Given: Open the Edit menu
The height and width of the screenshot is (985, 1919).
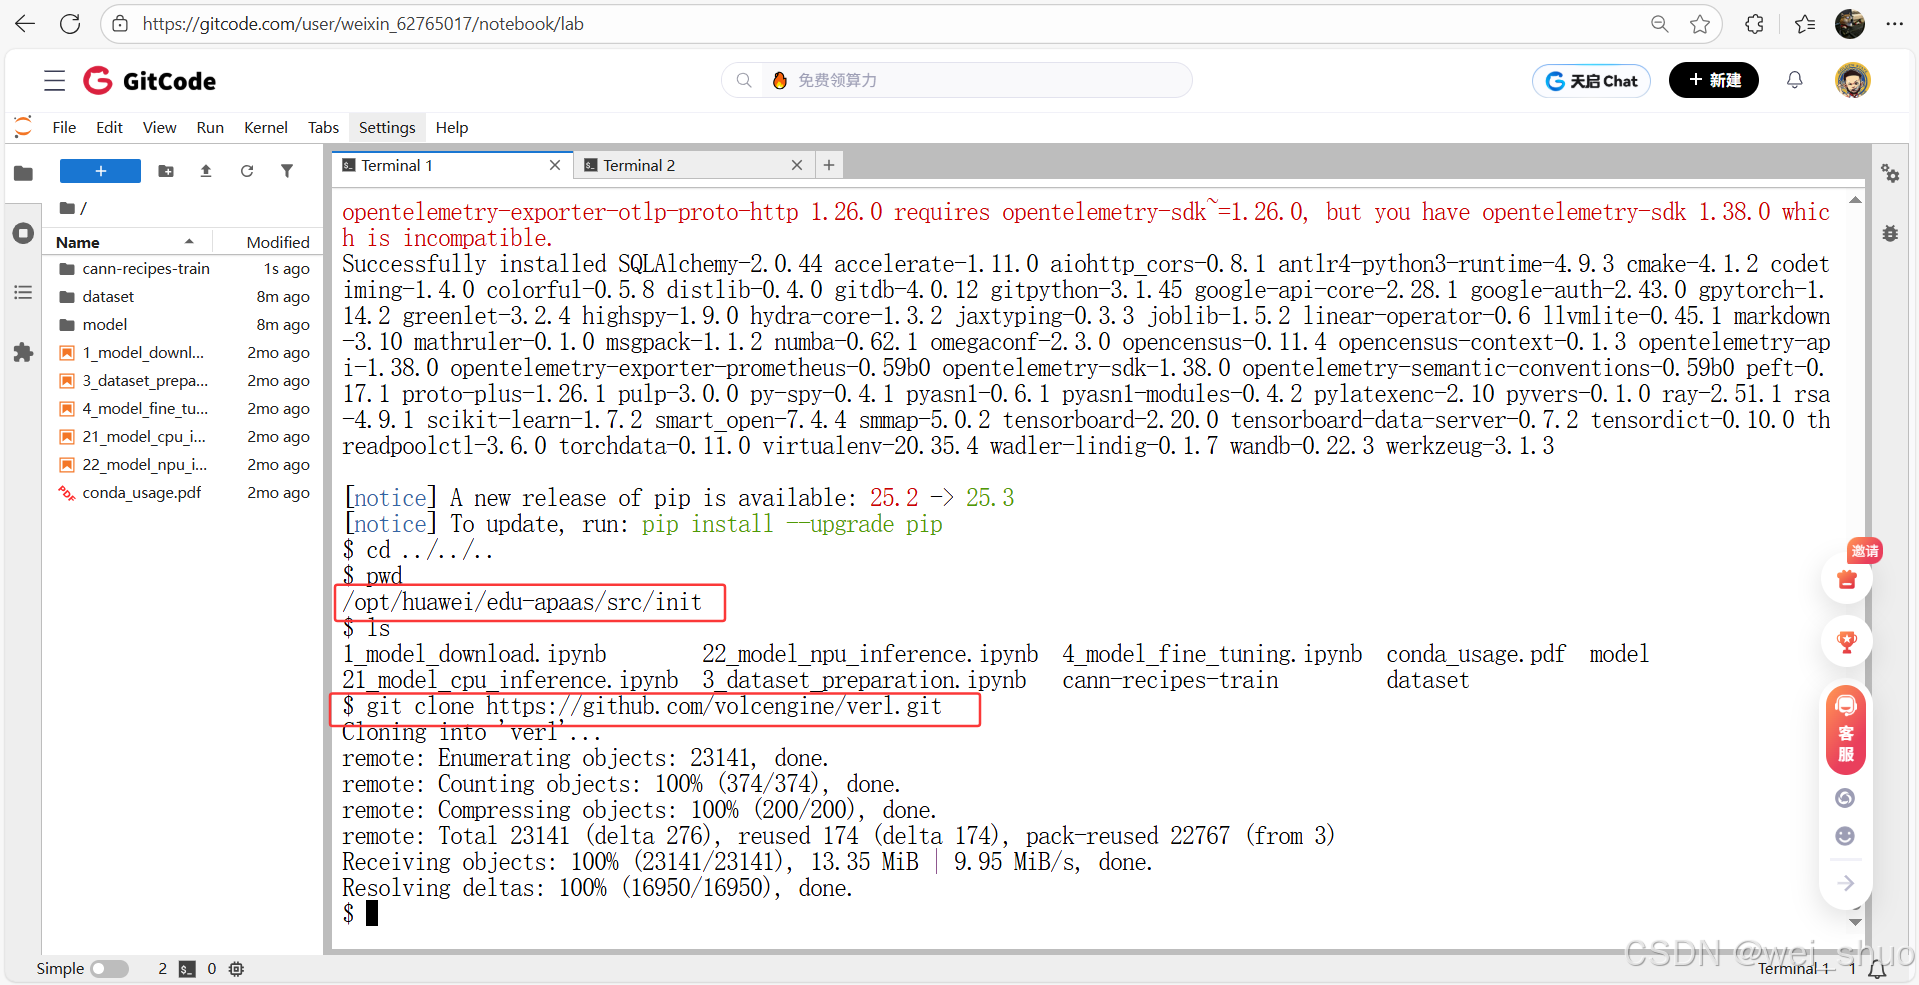Looking at the screenshot, I should 109,128.
